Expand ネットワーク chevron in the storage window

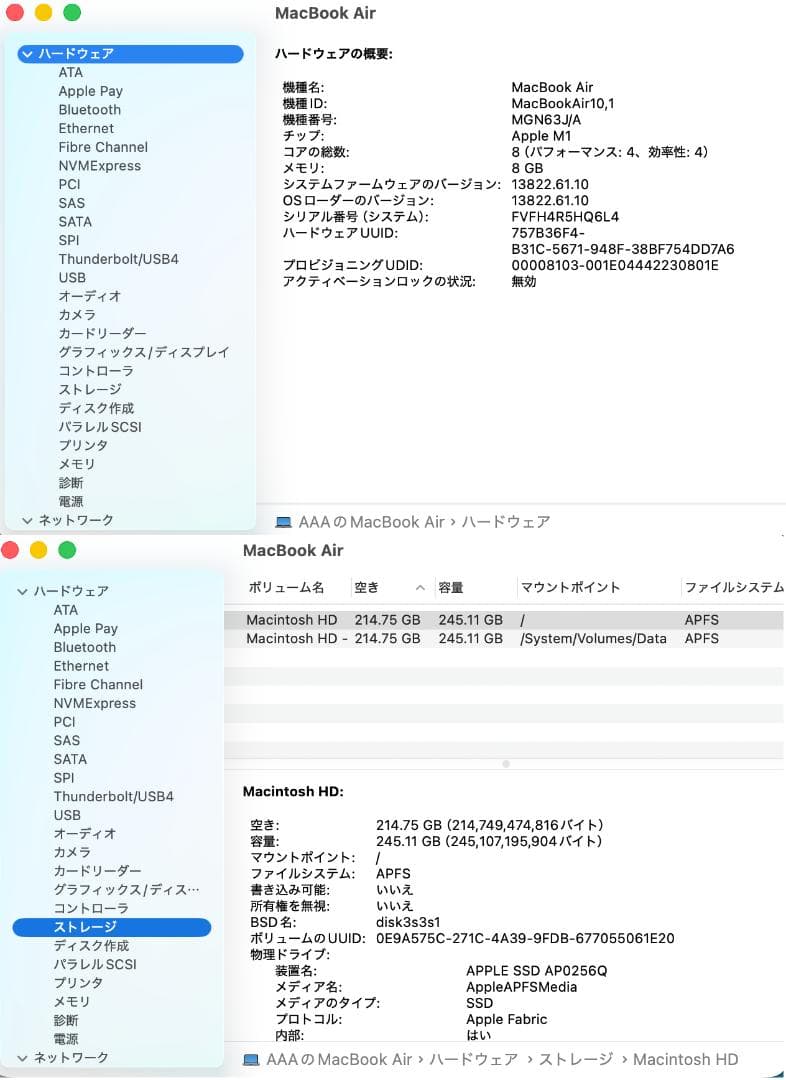click(22, 1058)
